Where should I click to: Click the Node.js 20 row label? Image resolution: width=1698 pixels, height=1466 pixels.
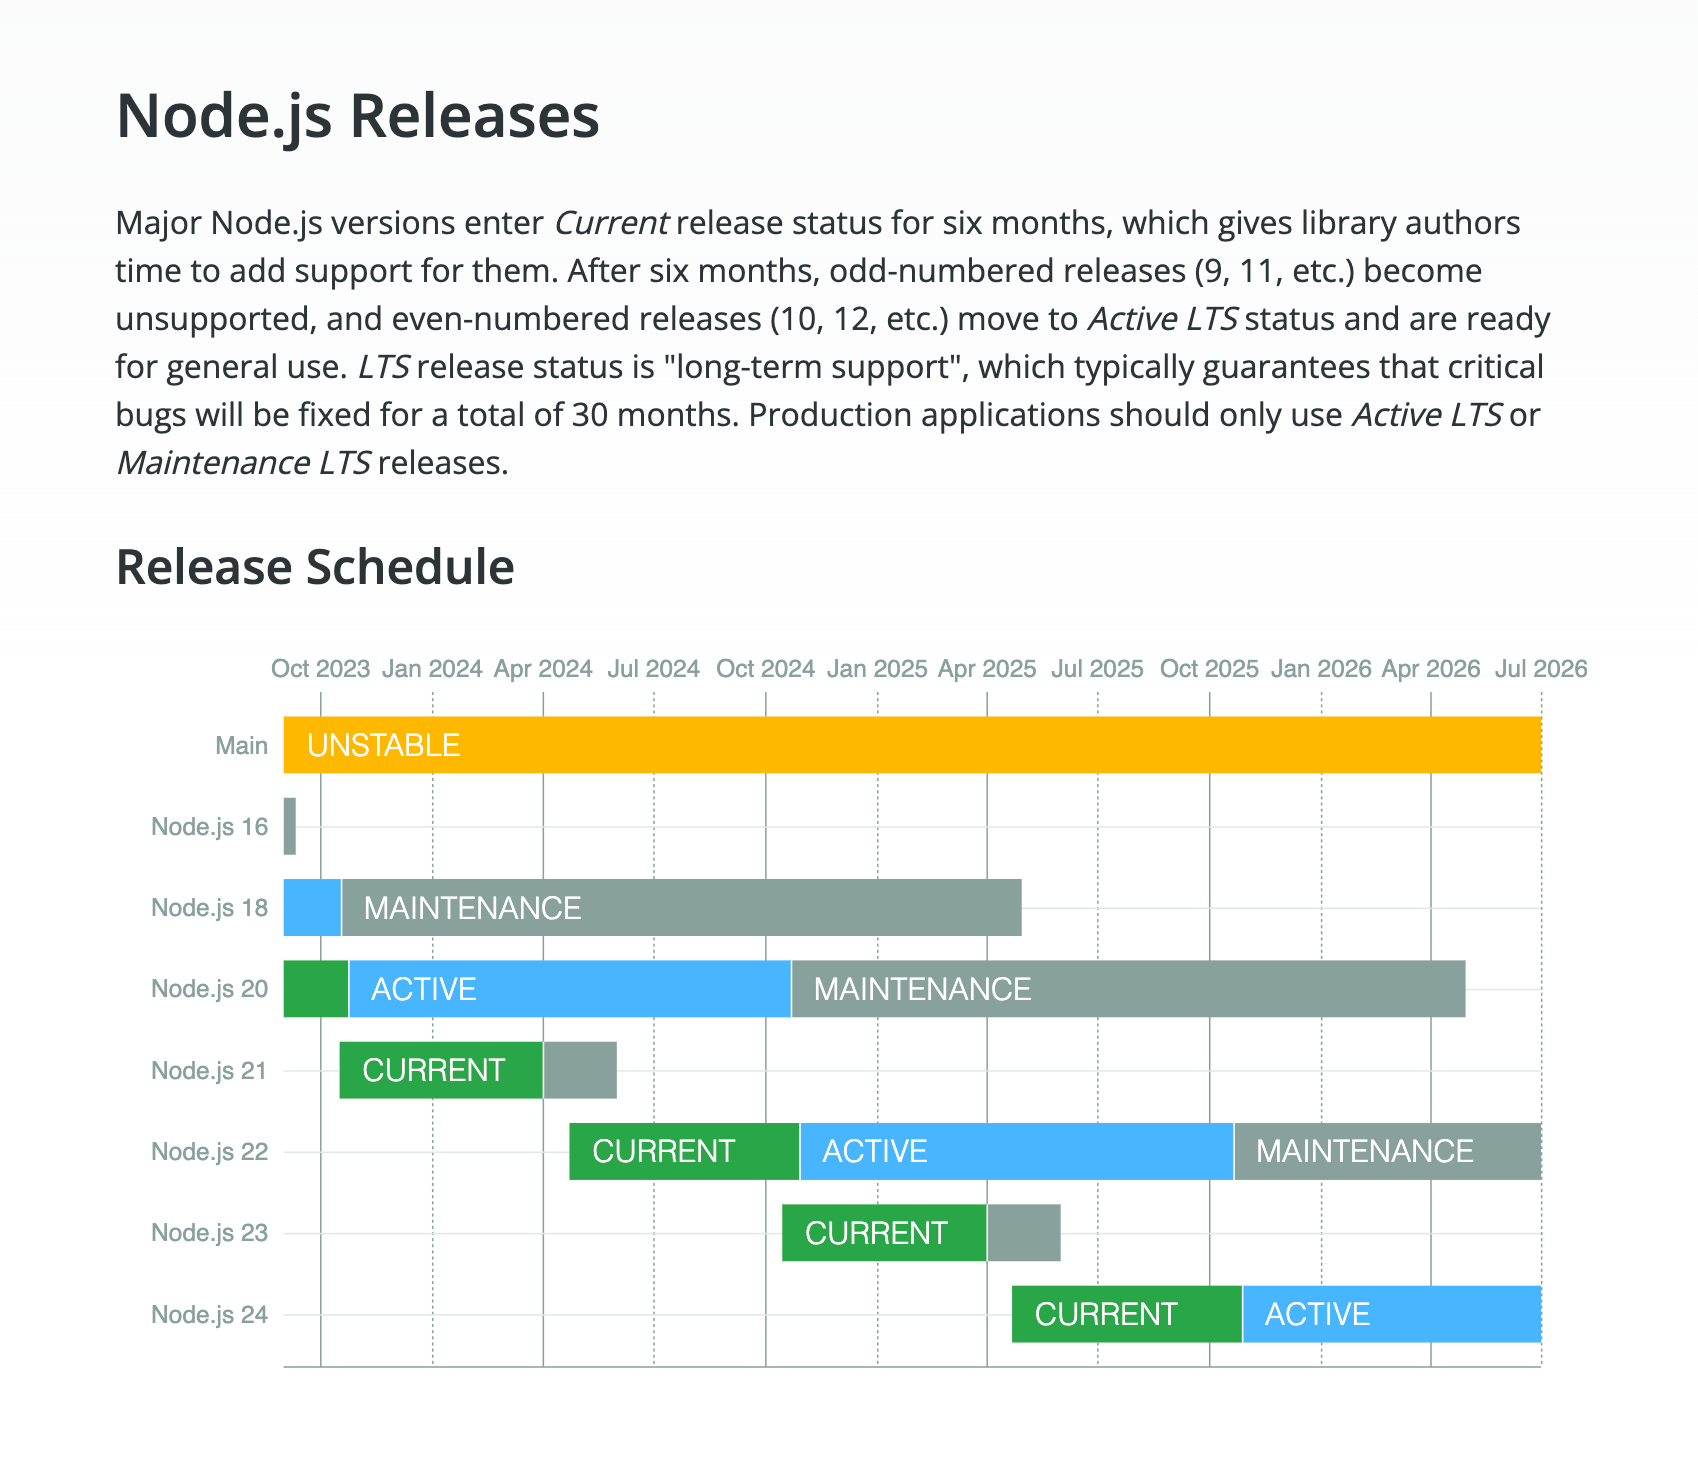(210, 989)
